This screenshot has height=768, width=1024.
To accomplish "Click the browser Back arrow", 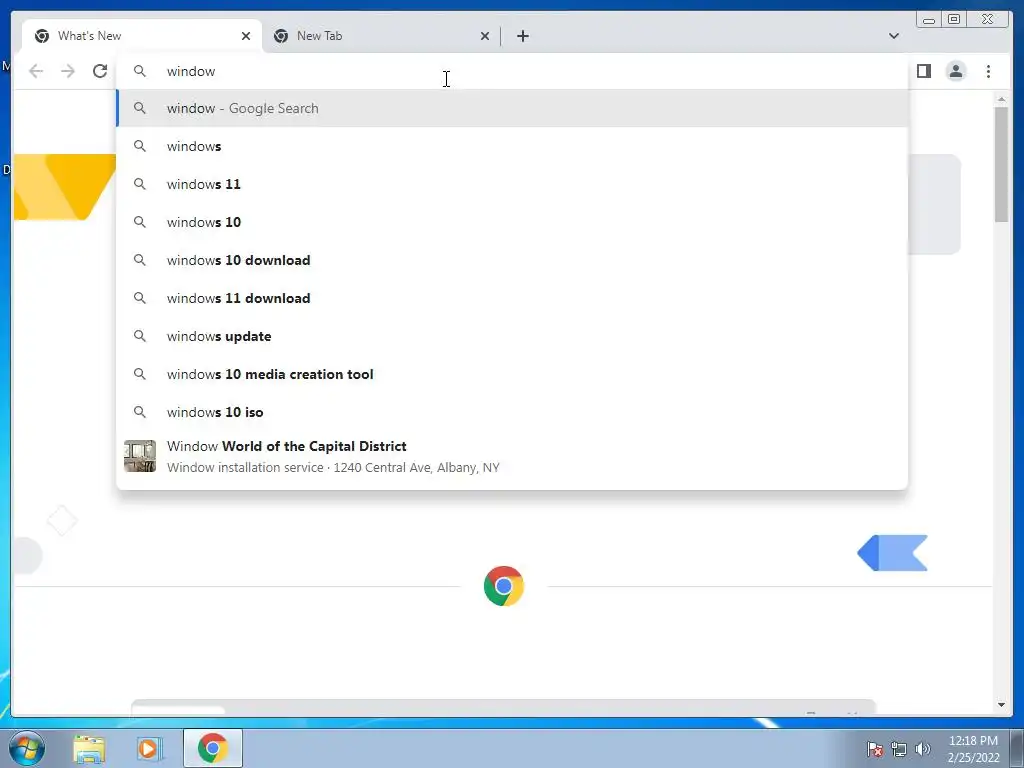I will (36, 71).
